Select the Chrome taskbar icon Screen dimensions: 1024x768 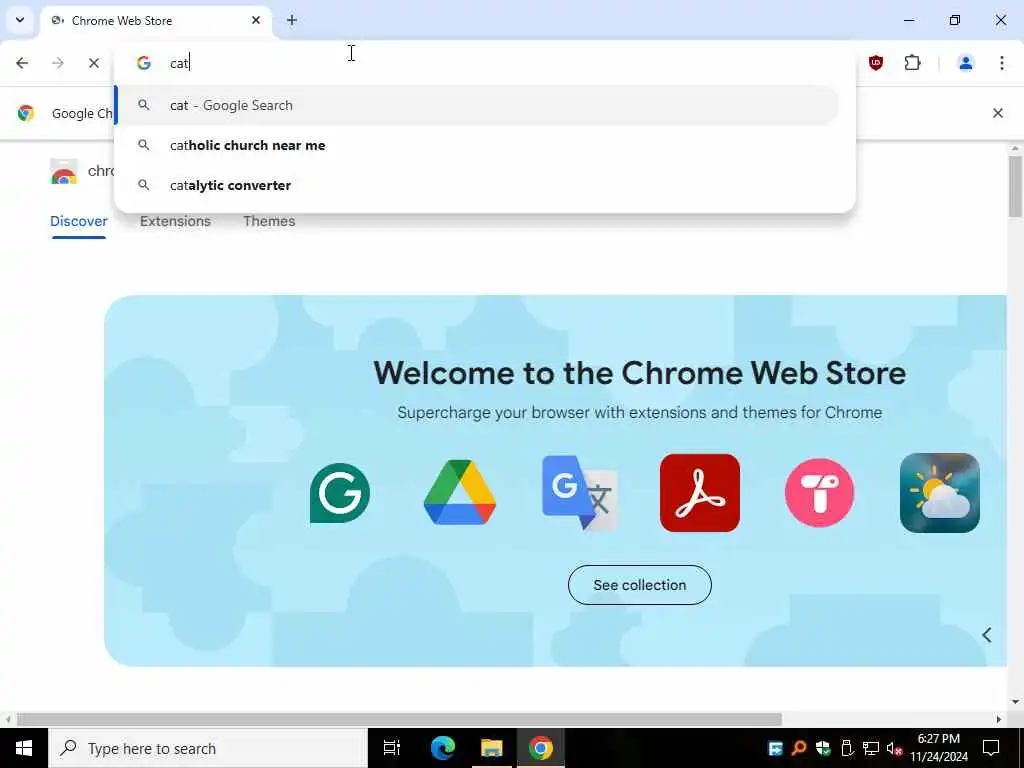pyautogui.click(x=541, y=748)
